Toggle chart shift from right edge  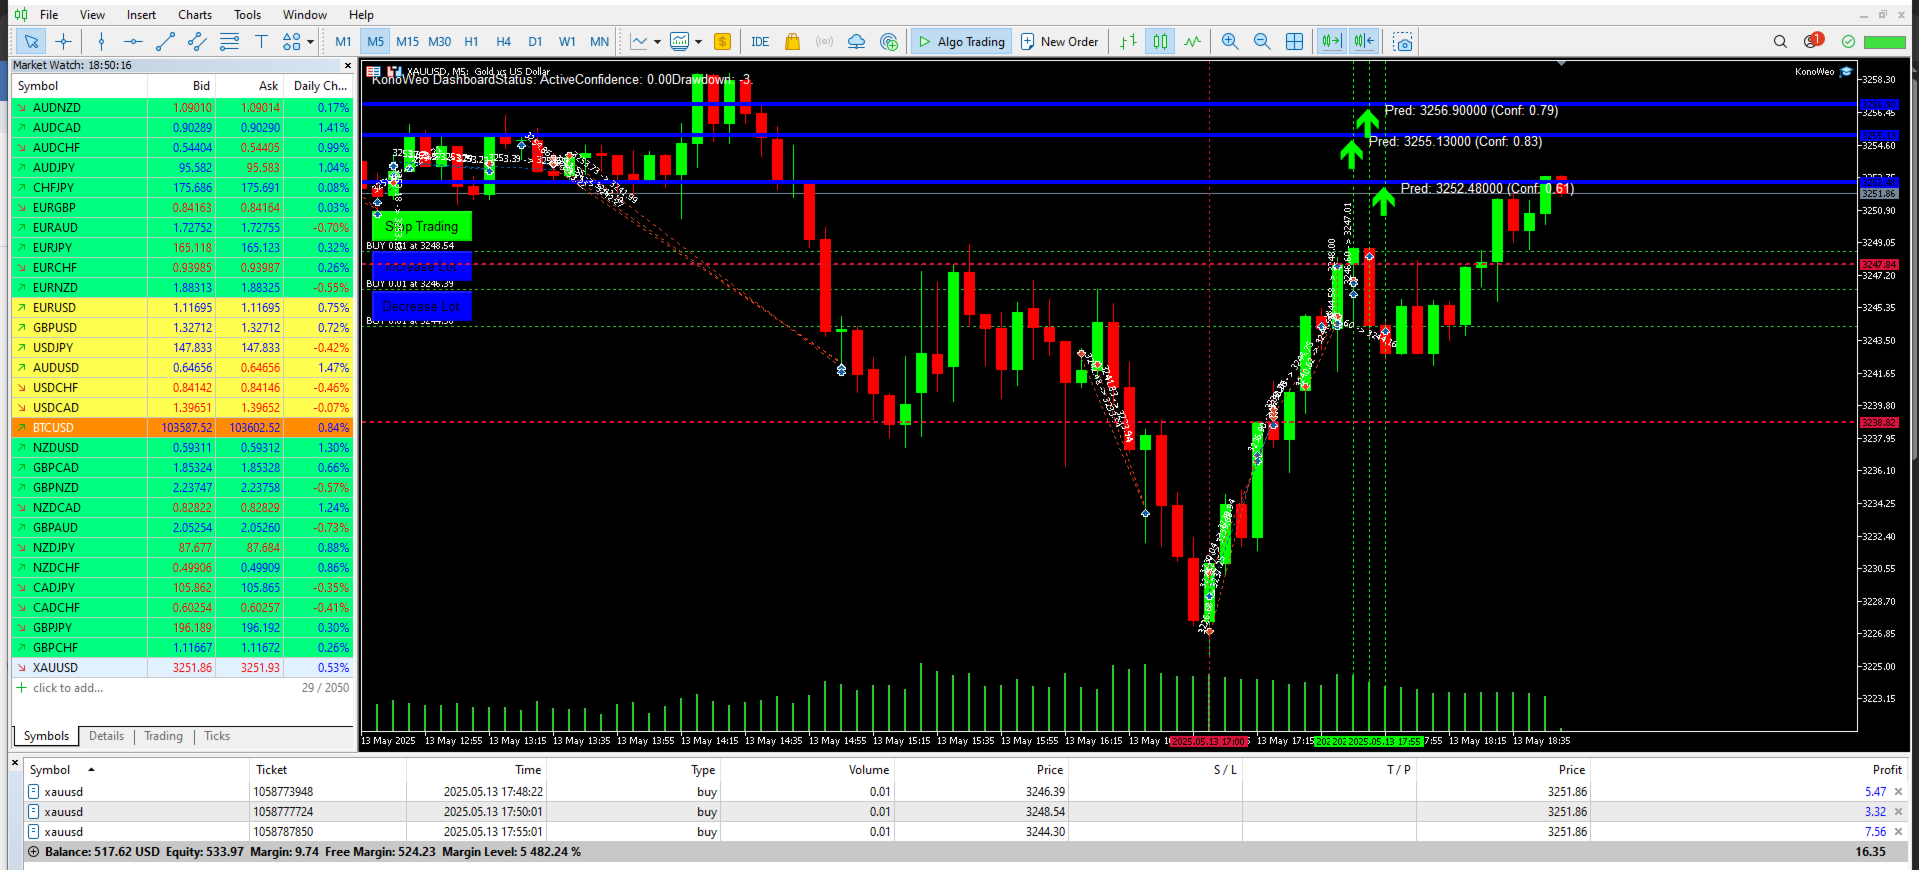click(1363, 42)
